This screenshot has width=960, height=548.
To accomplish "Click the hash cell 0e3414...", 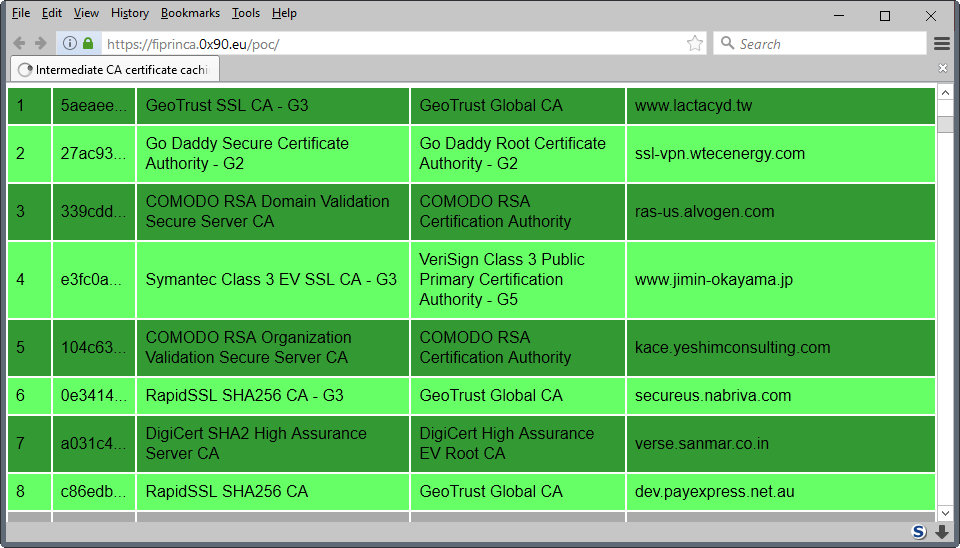I will click(94, 396).
